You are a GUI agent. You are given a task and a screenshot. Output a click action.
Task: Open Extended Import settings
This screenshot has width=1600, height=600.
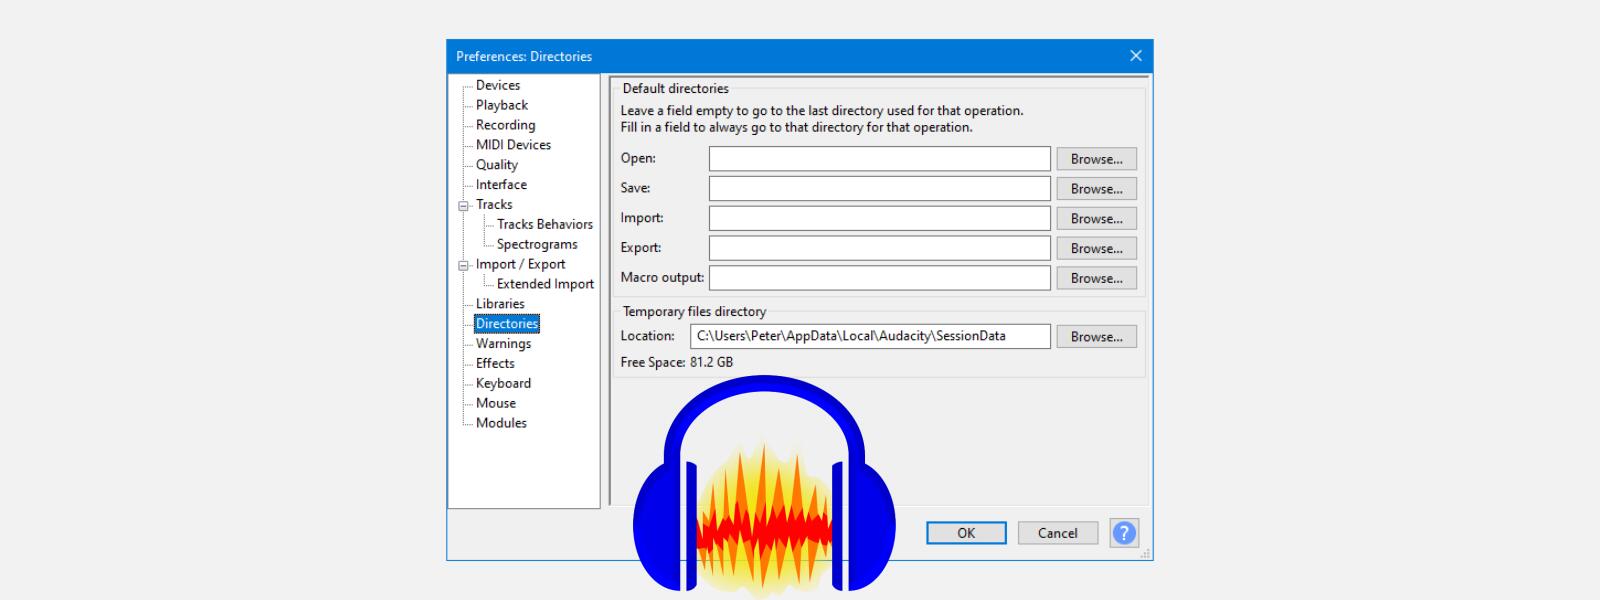click(x=545, y=284)
